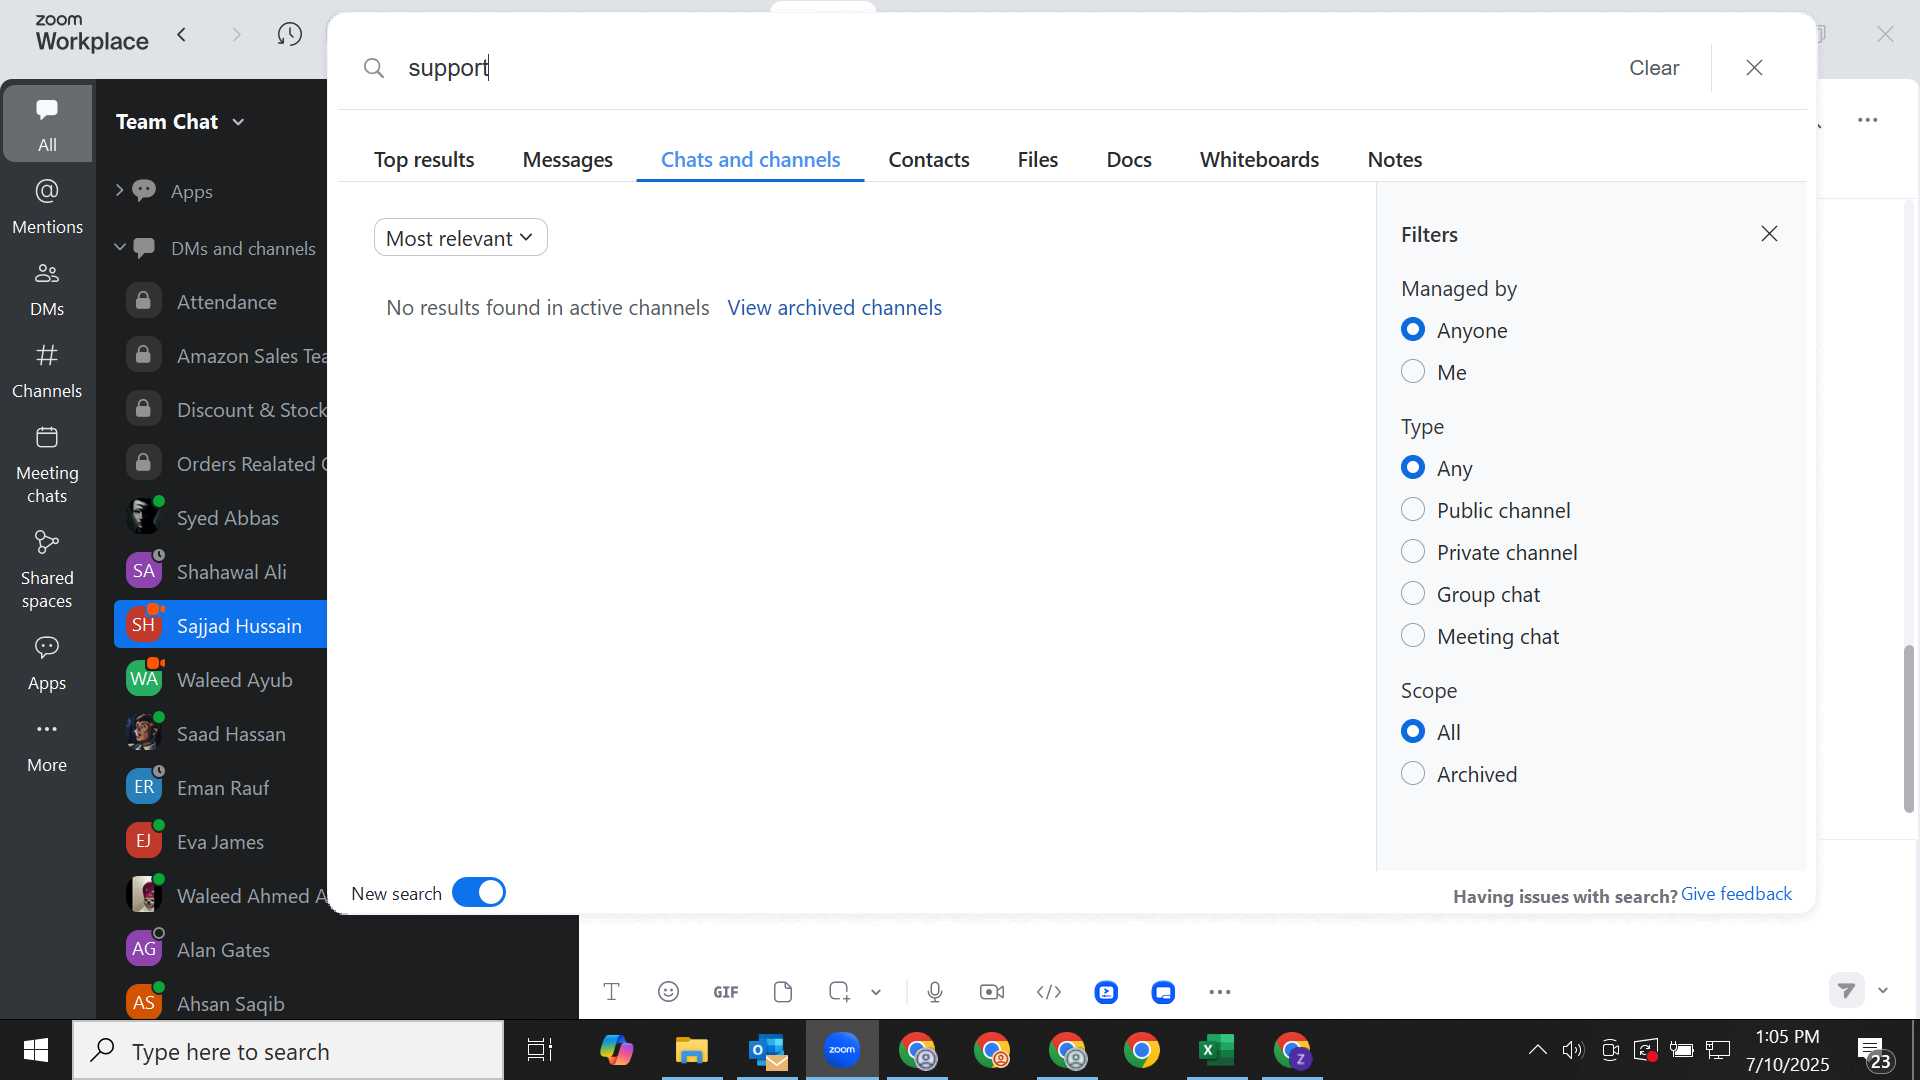Select Type Any option
1920x1080 pixels.
1413,468
